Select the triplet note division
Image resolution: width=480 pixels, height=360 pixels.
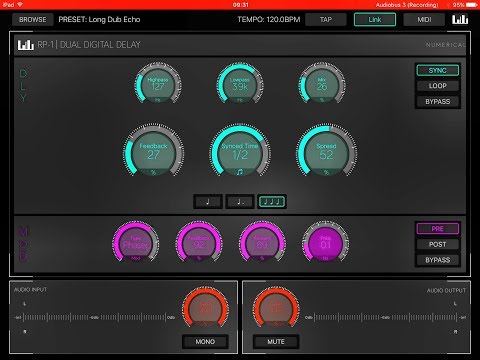pos(272,202)
